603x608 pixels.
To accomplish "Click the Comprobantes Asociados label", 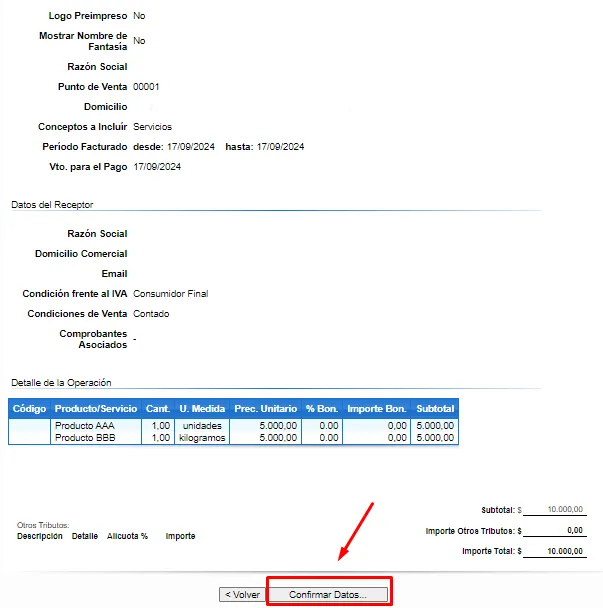I will [93, 339].
